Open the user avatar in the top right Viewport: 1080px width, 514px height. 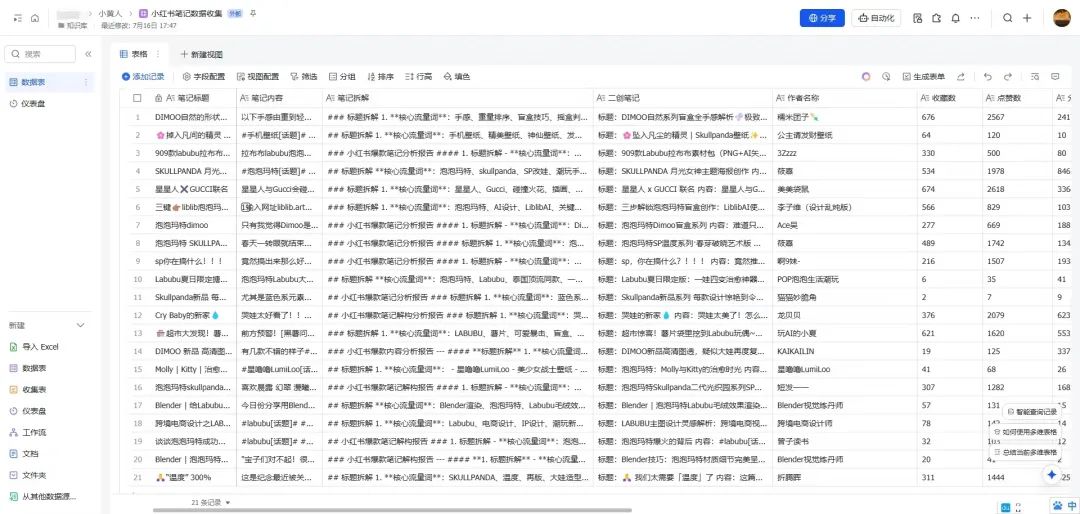coord(1064,18)
